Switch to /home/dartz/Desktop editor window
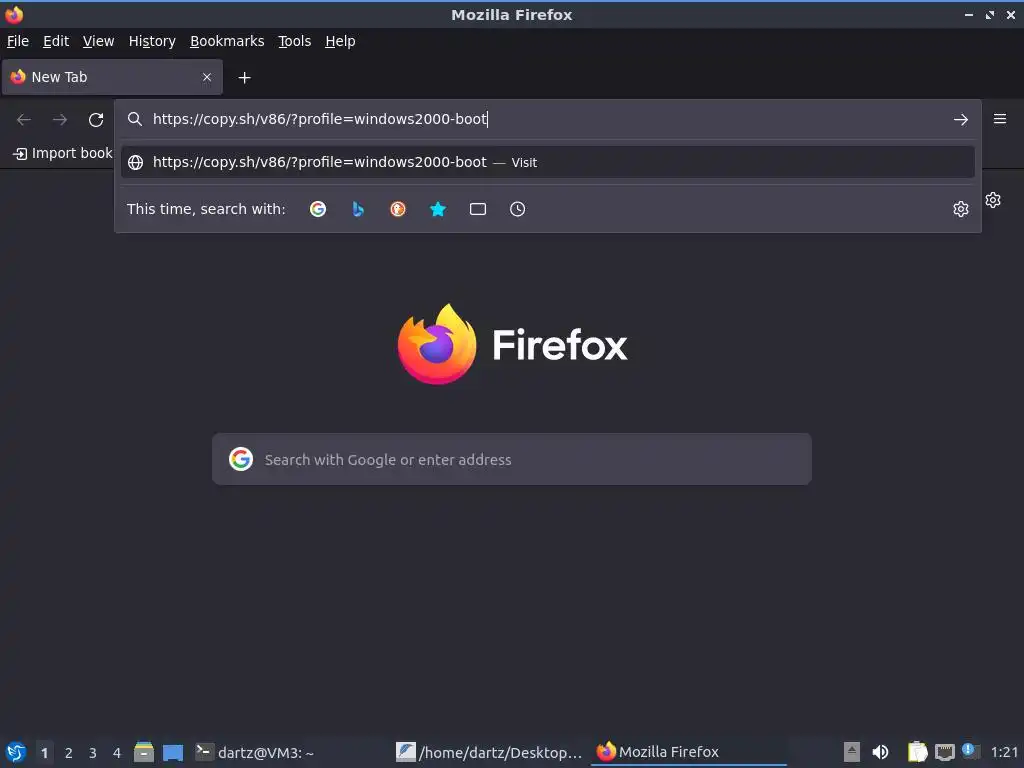This screenshot has width=1024, height=768. [489, 752]
